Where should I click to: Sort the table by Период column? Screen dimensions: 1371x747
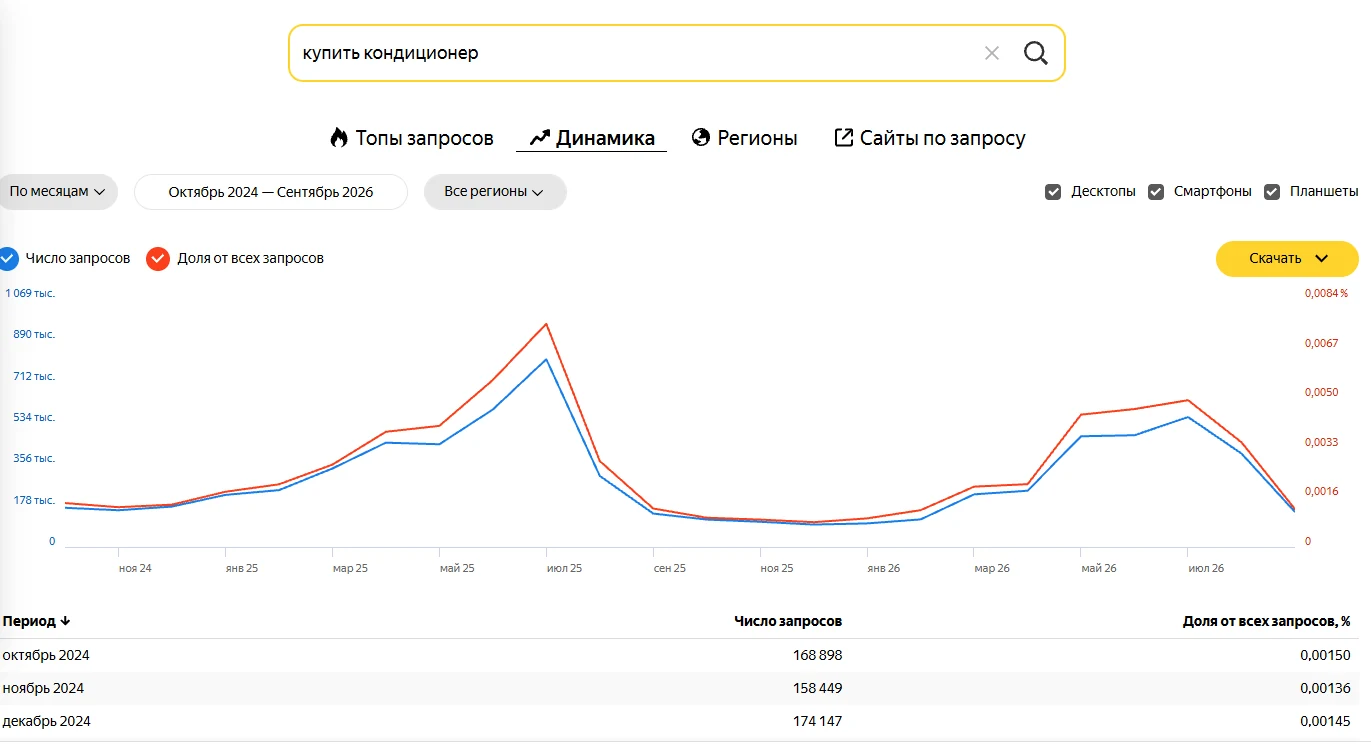click(36, 621)
